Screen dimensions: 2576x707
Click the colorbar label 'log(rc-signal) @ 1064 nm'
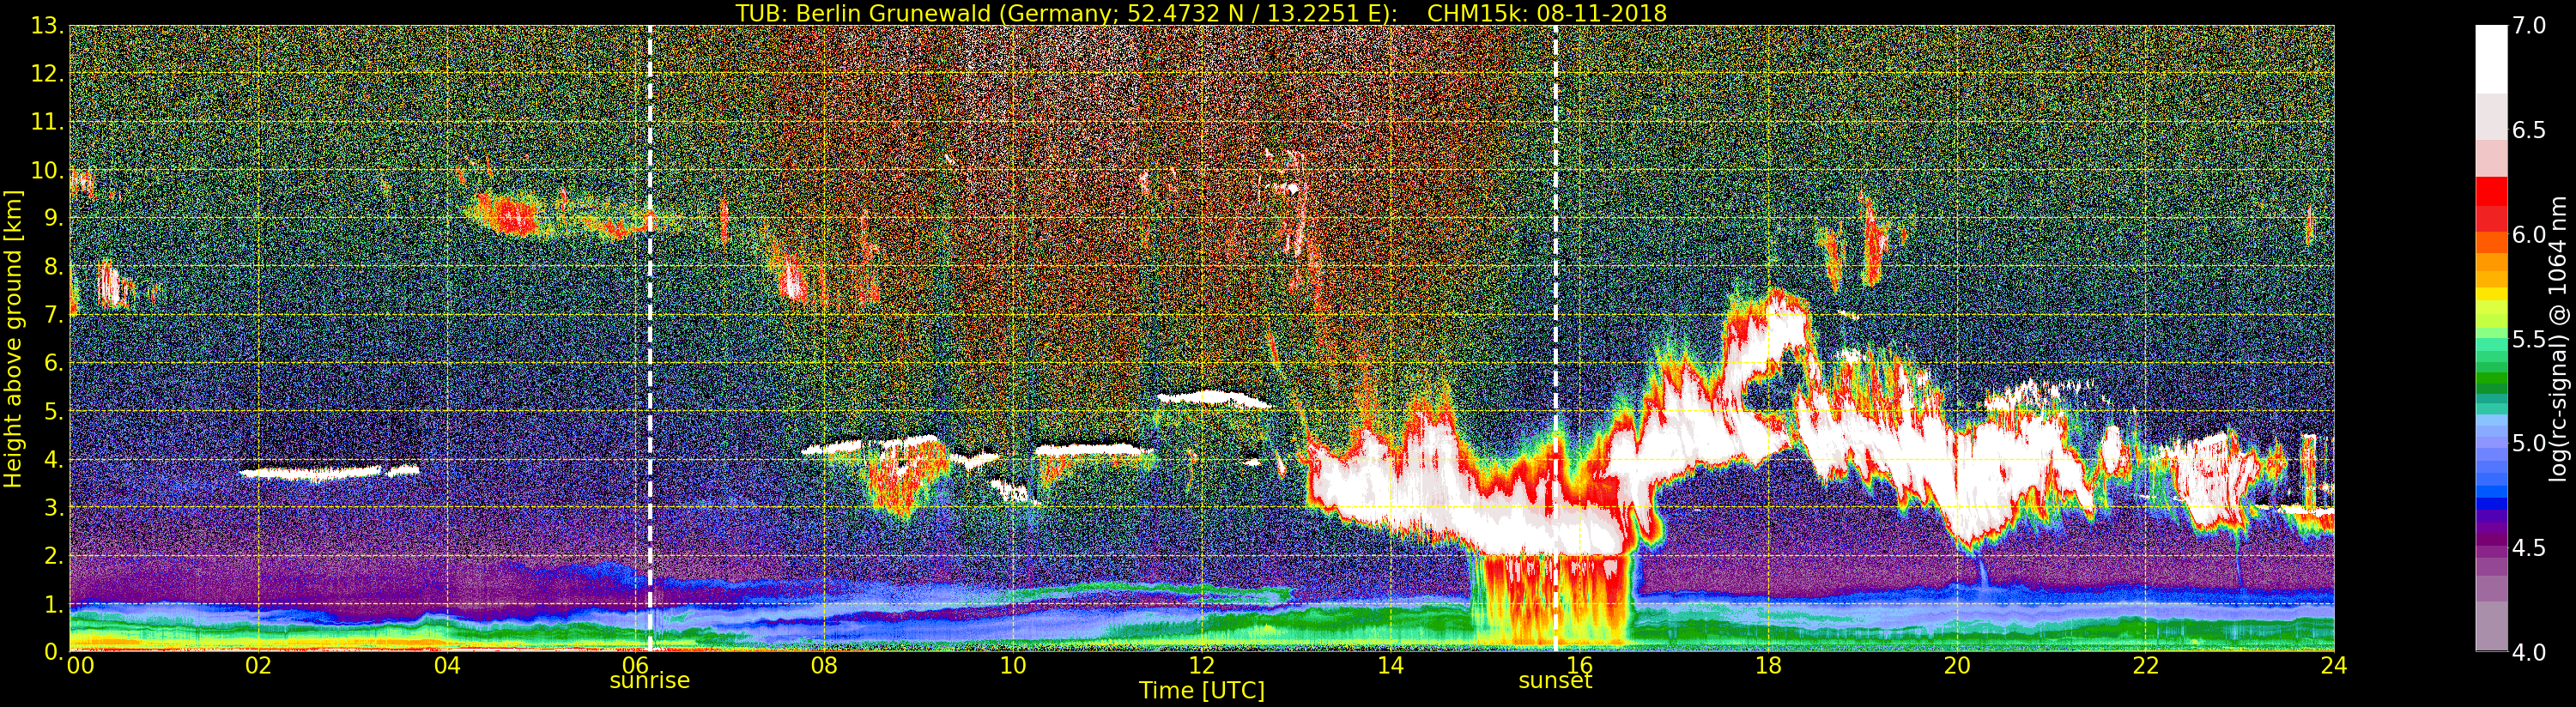[x=2560, y=338]
